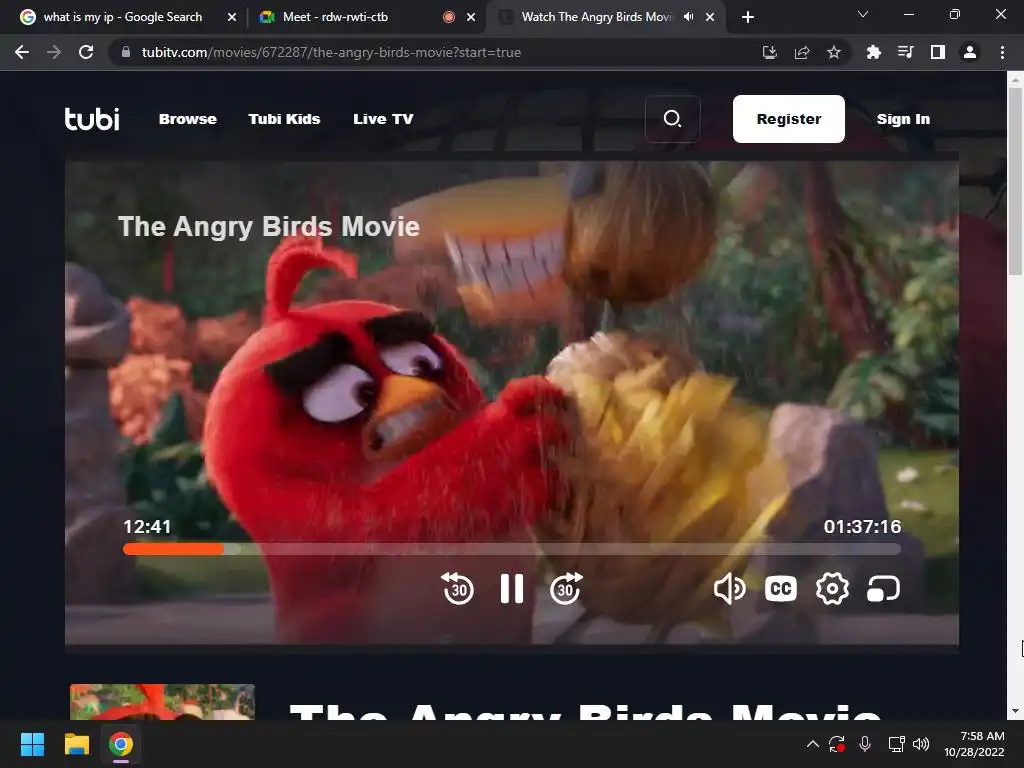Click Chrome taskbar icon
Viewport: 1024px width, 768px height.
[x=121, y=744]
